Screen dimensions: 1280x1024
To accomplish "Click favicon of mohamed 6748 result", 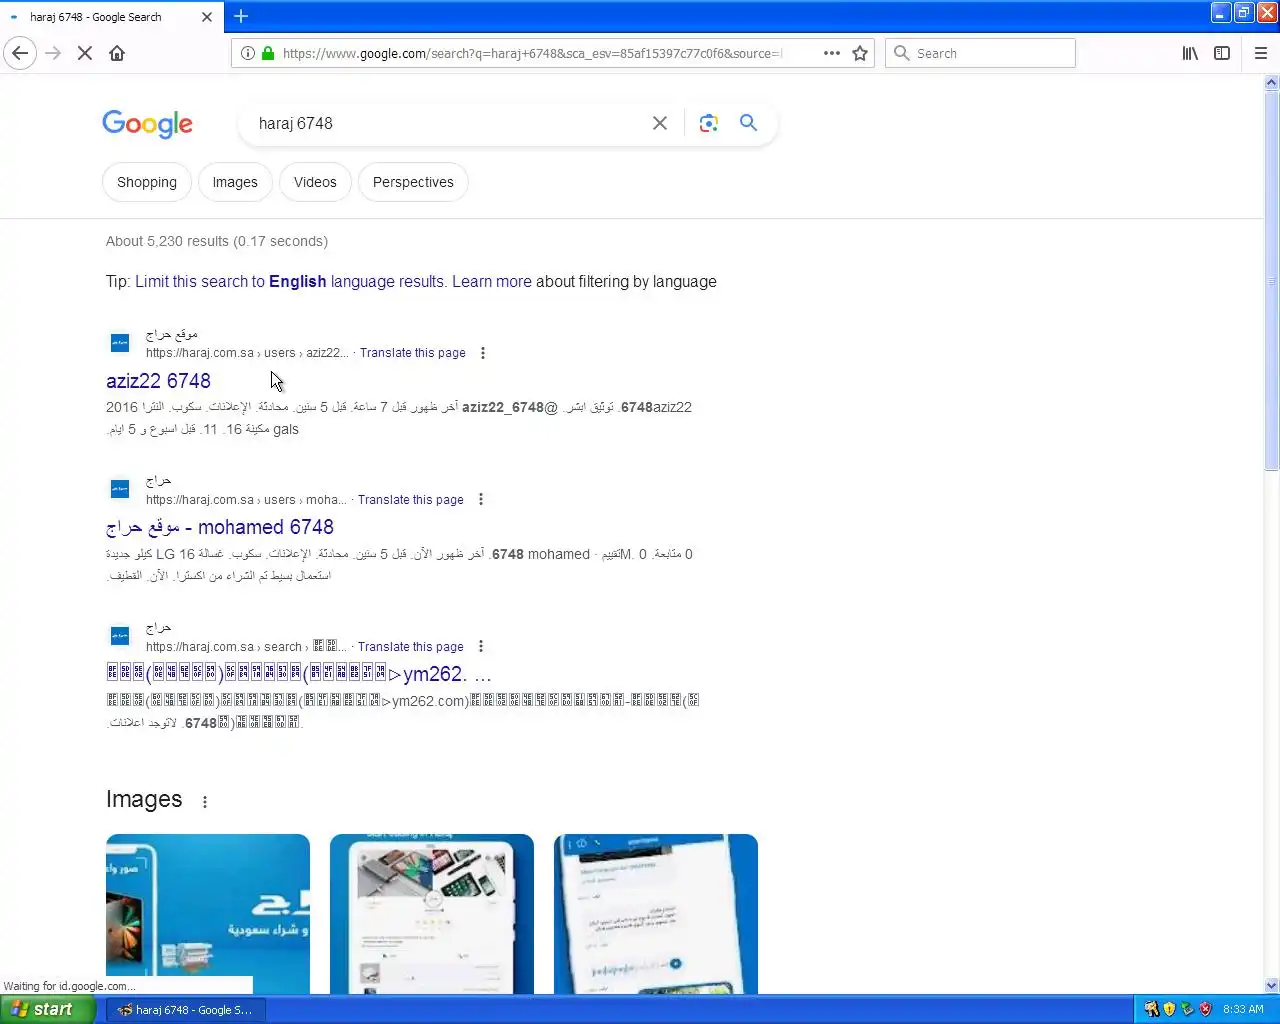I will [120, 490].
